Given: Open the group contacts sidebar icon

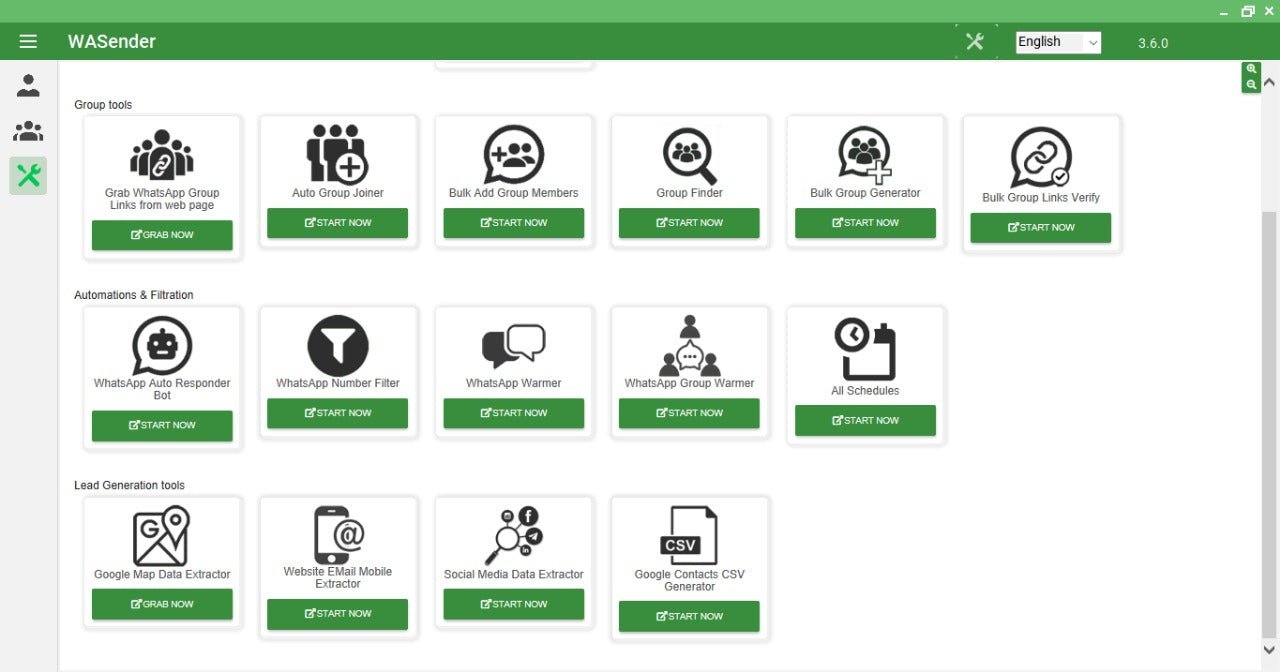Looking at the screenshot, I should [x=28, y=131].
